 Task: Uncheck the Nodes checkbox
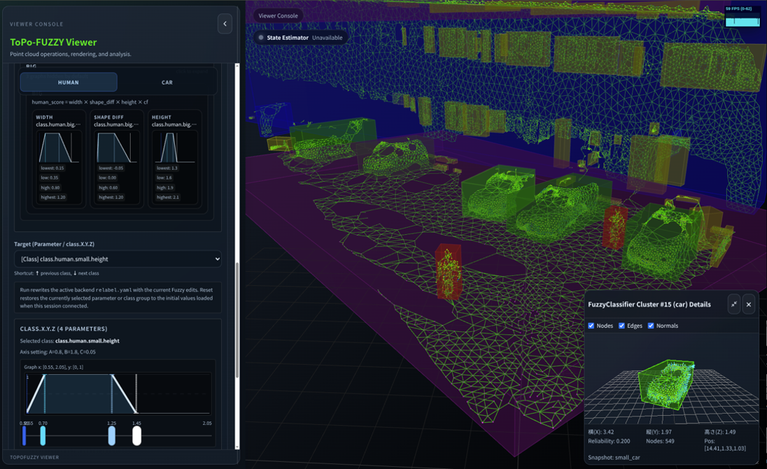coord(591,326)
